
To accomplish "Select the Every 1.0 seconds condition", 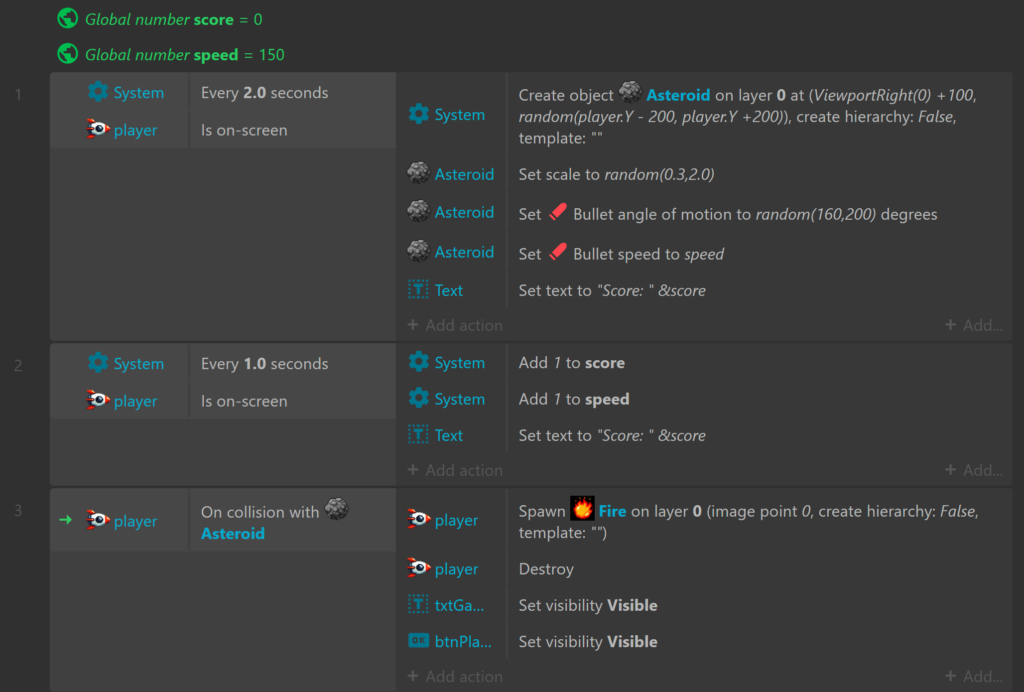I will (264, 364).
